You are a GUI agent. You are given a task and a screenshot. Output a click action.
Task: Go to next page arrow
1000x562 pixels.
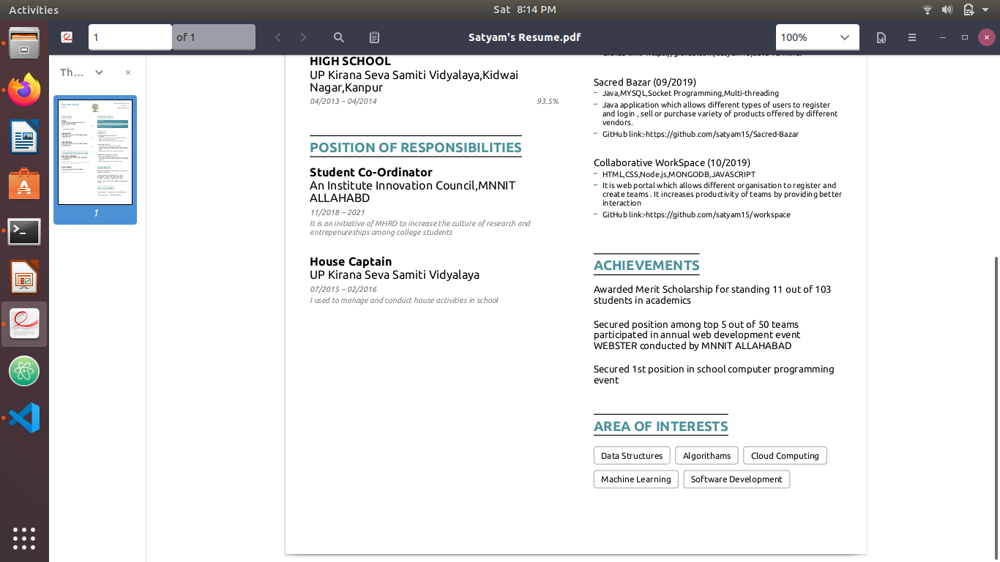click(304, 38)
